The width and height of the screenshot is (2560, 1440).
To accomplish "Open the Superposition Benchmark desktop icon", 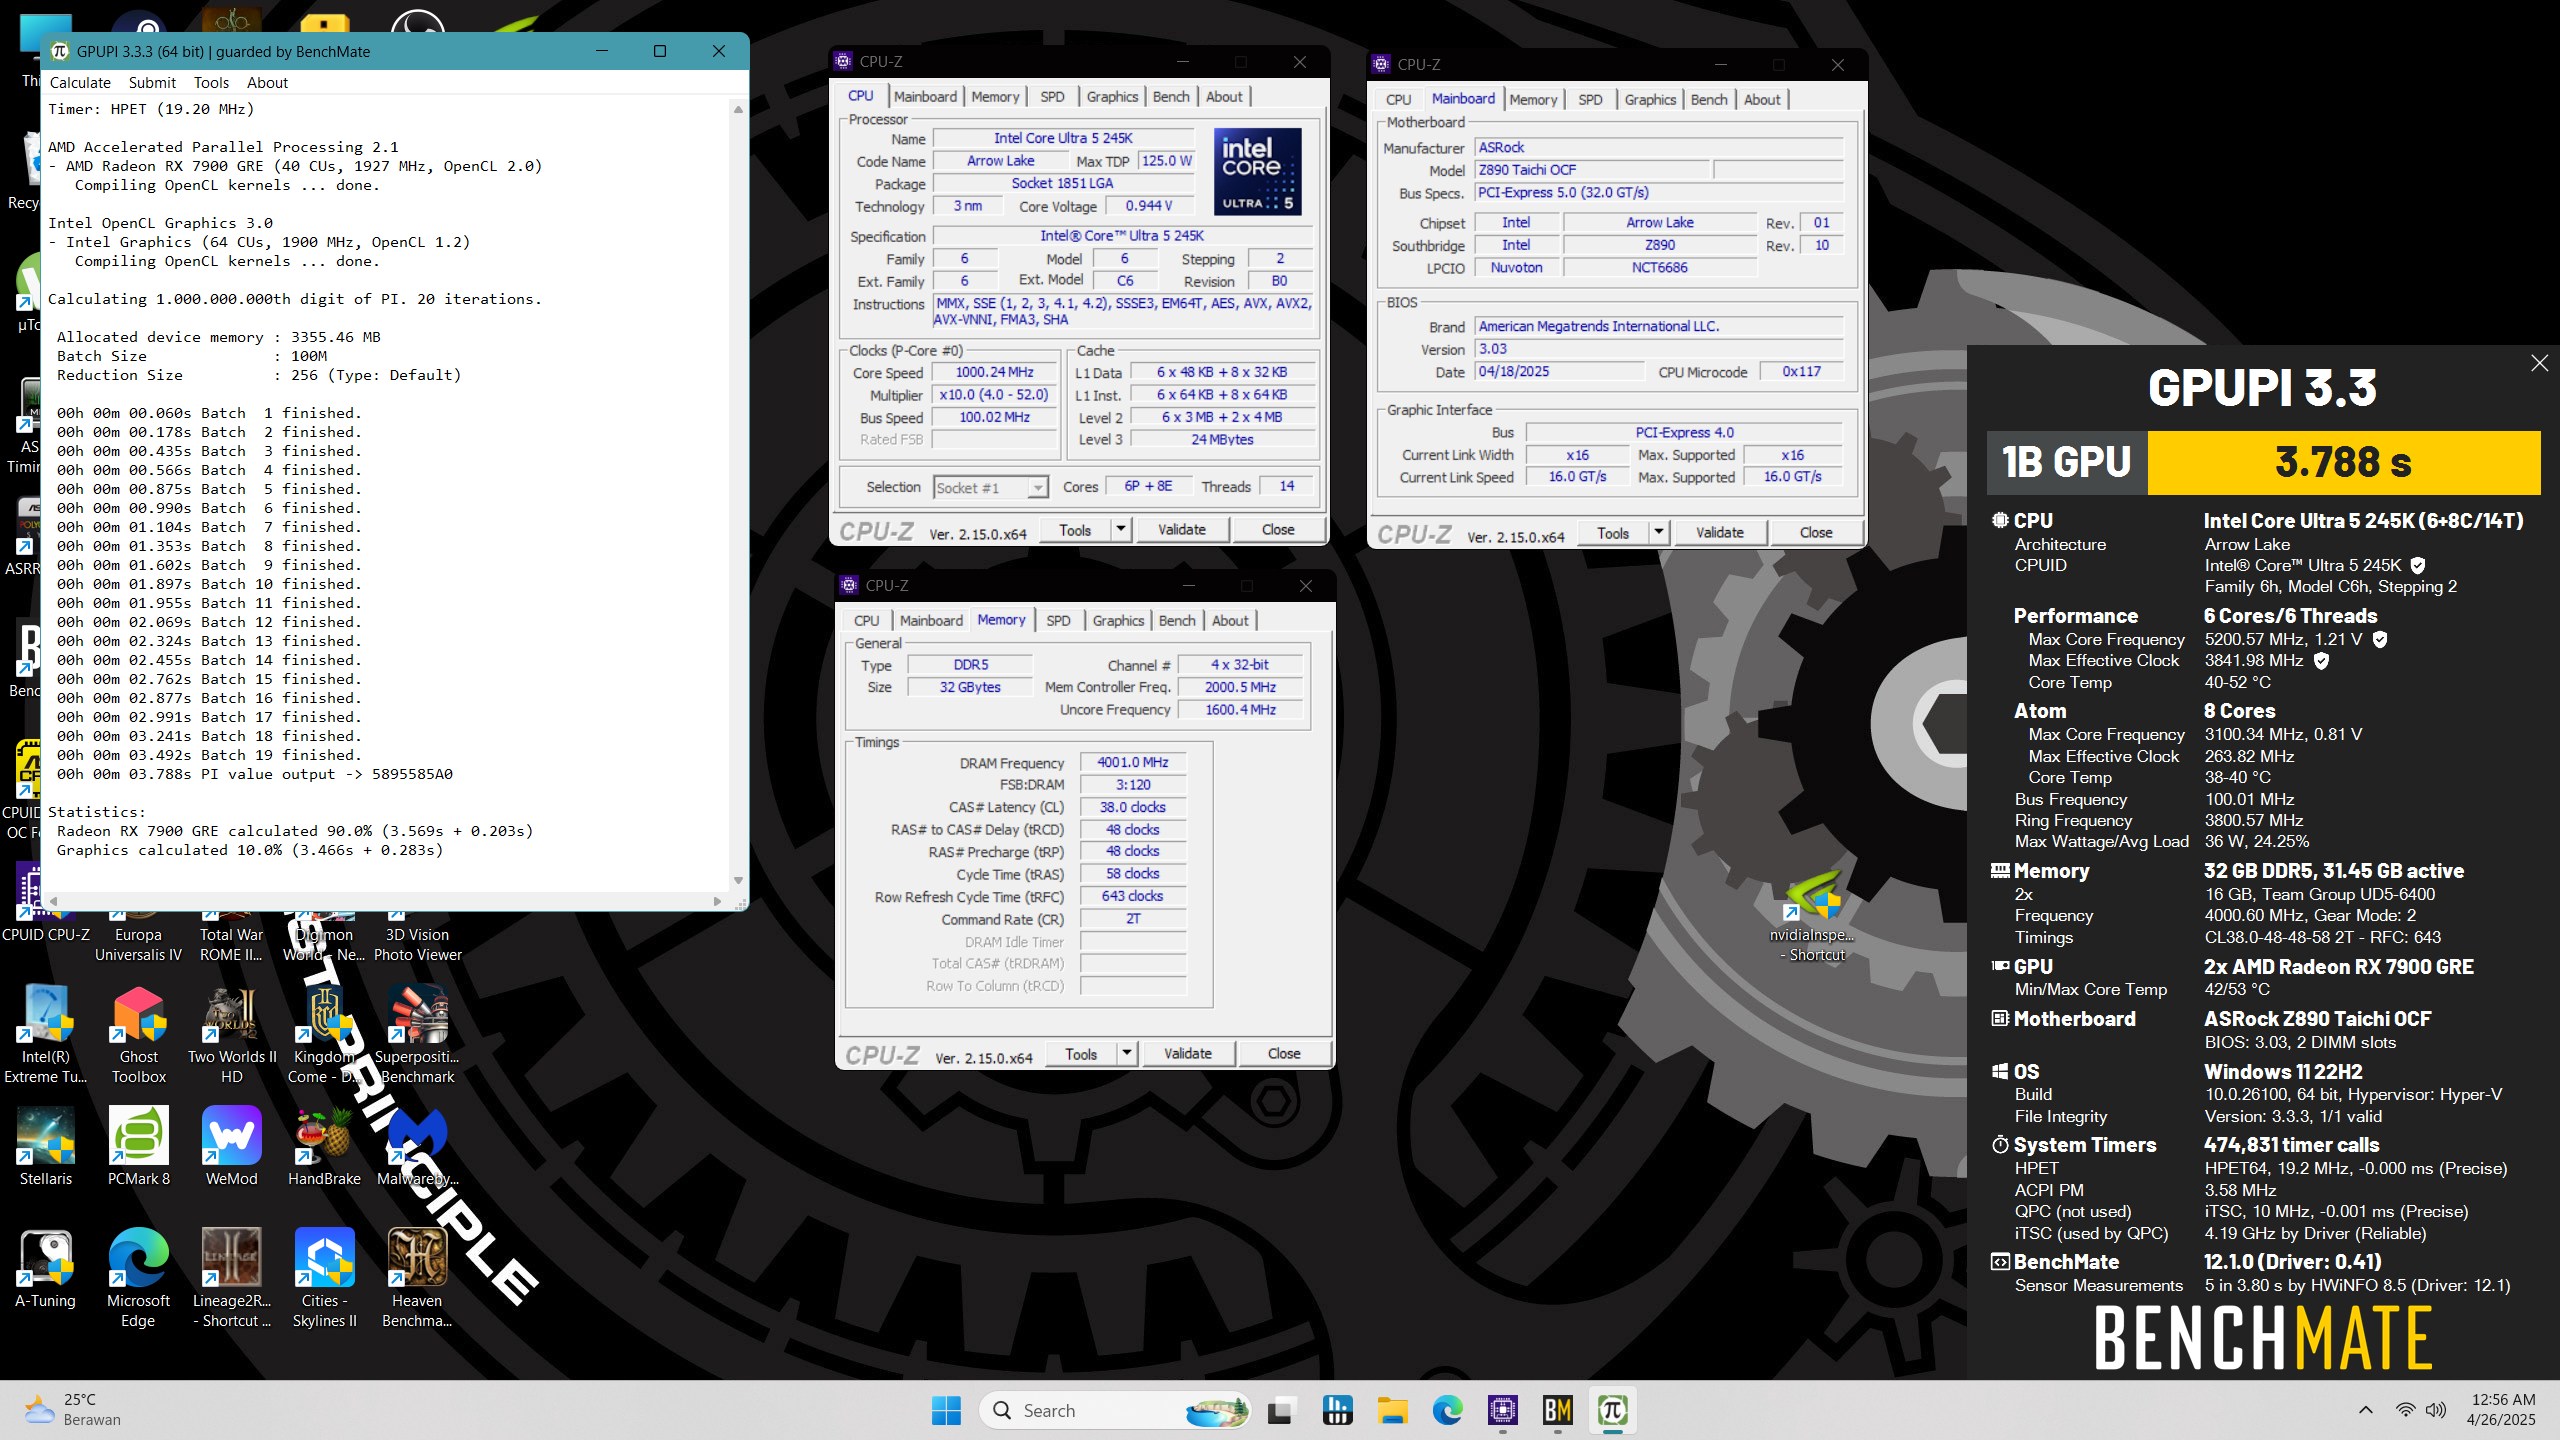I will (417, 1036).
